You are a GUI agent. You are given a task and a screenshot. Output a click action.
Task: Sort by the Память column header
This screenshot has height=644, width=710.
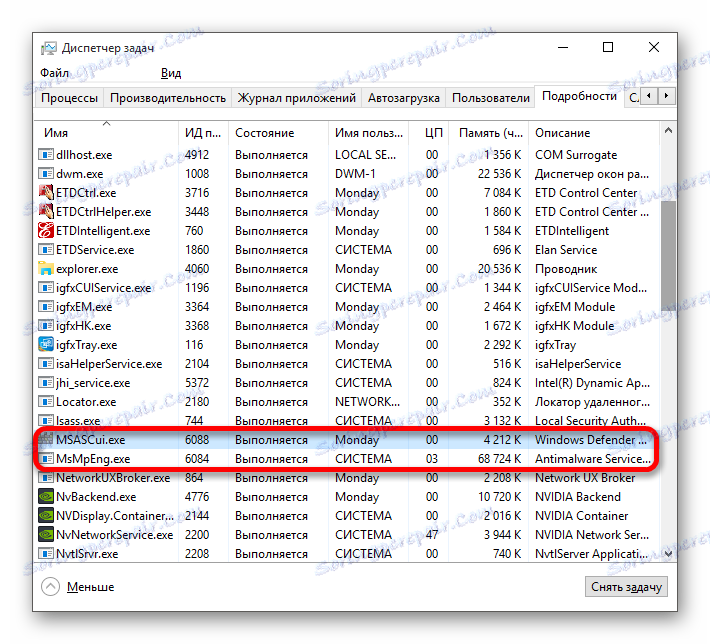coord(488,132)
